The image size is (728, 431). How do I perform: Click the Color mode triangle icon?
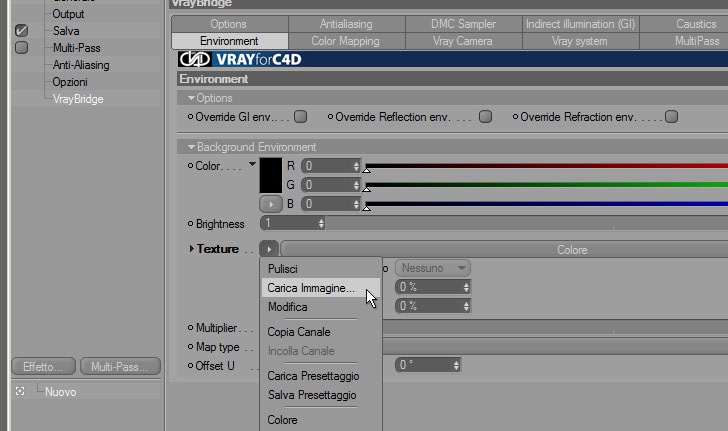coord(252,164)
